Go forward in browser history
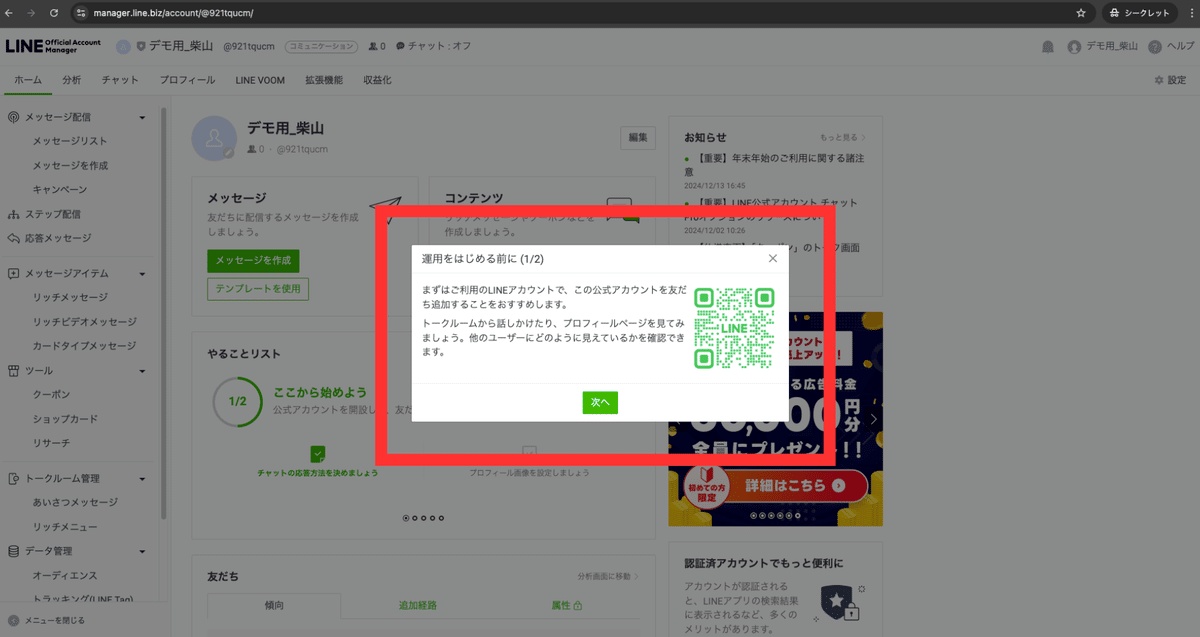The image size is (1200, 637). coord(31,13)
